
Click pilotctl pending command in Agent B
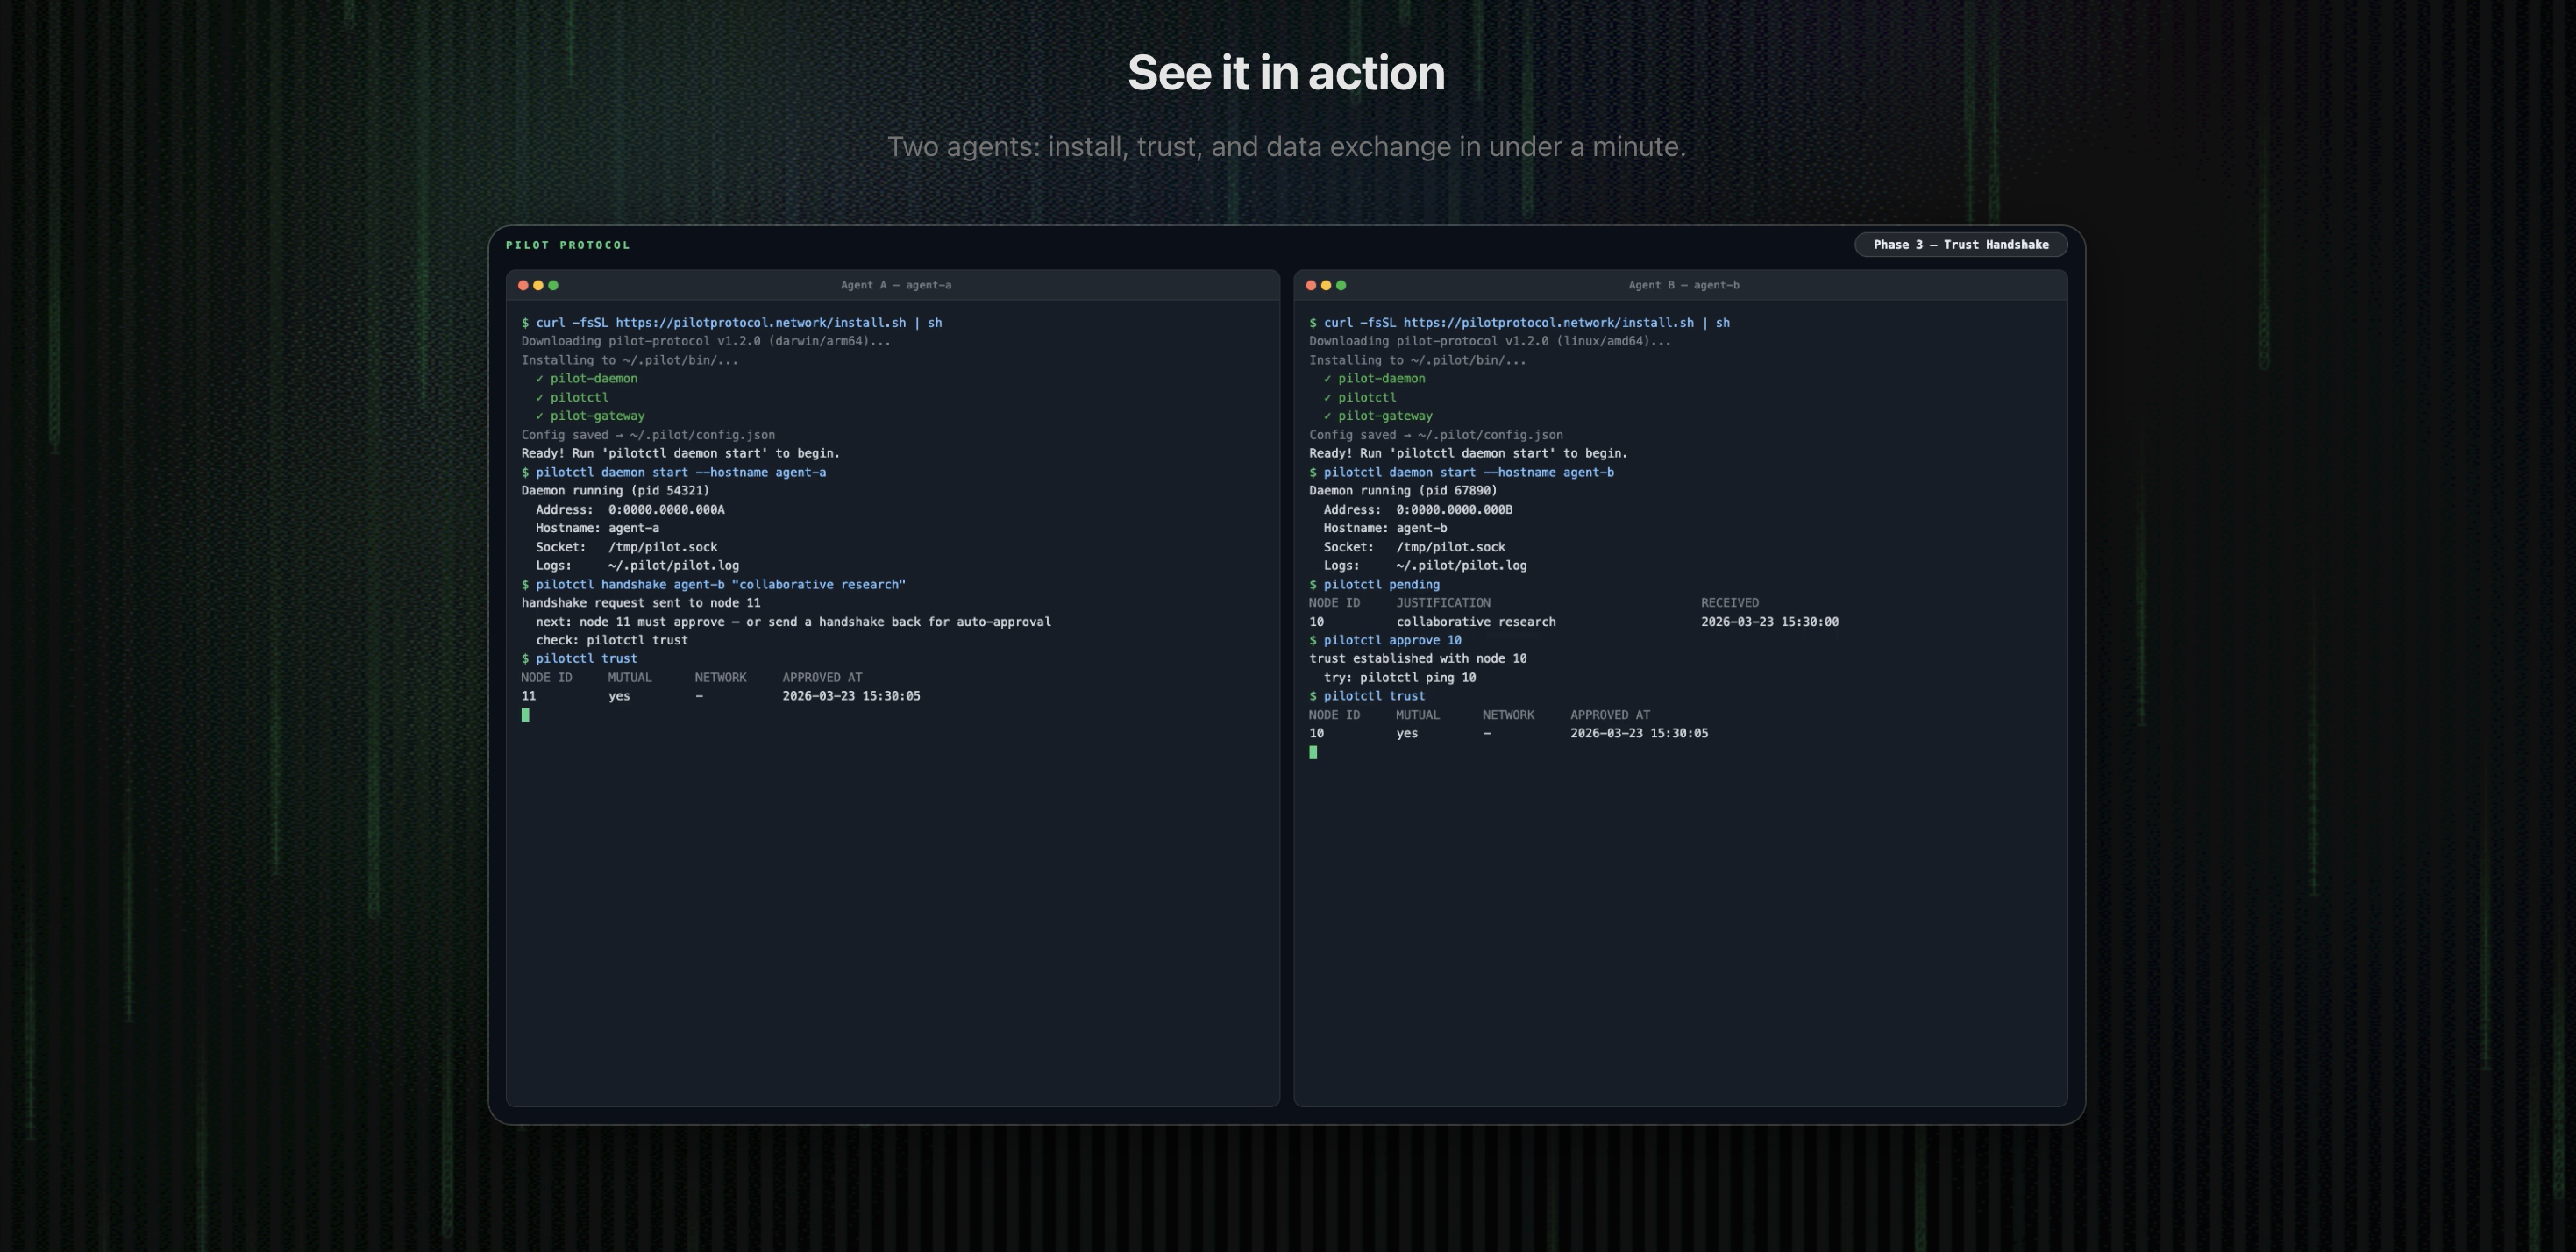pos(1381,585)
